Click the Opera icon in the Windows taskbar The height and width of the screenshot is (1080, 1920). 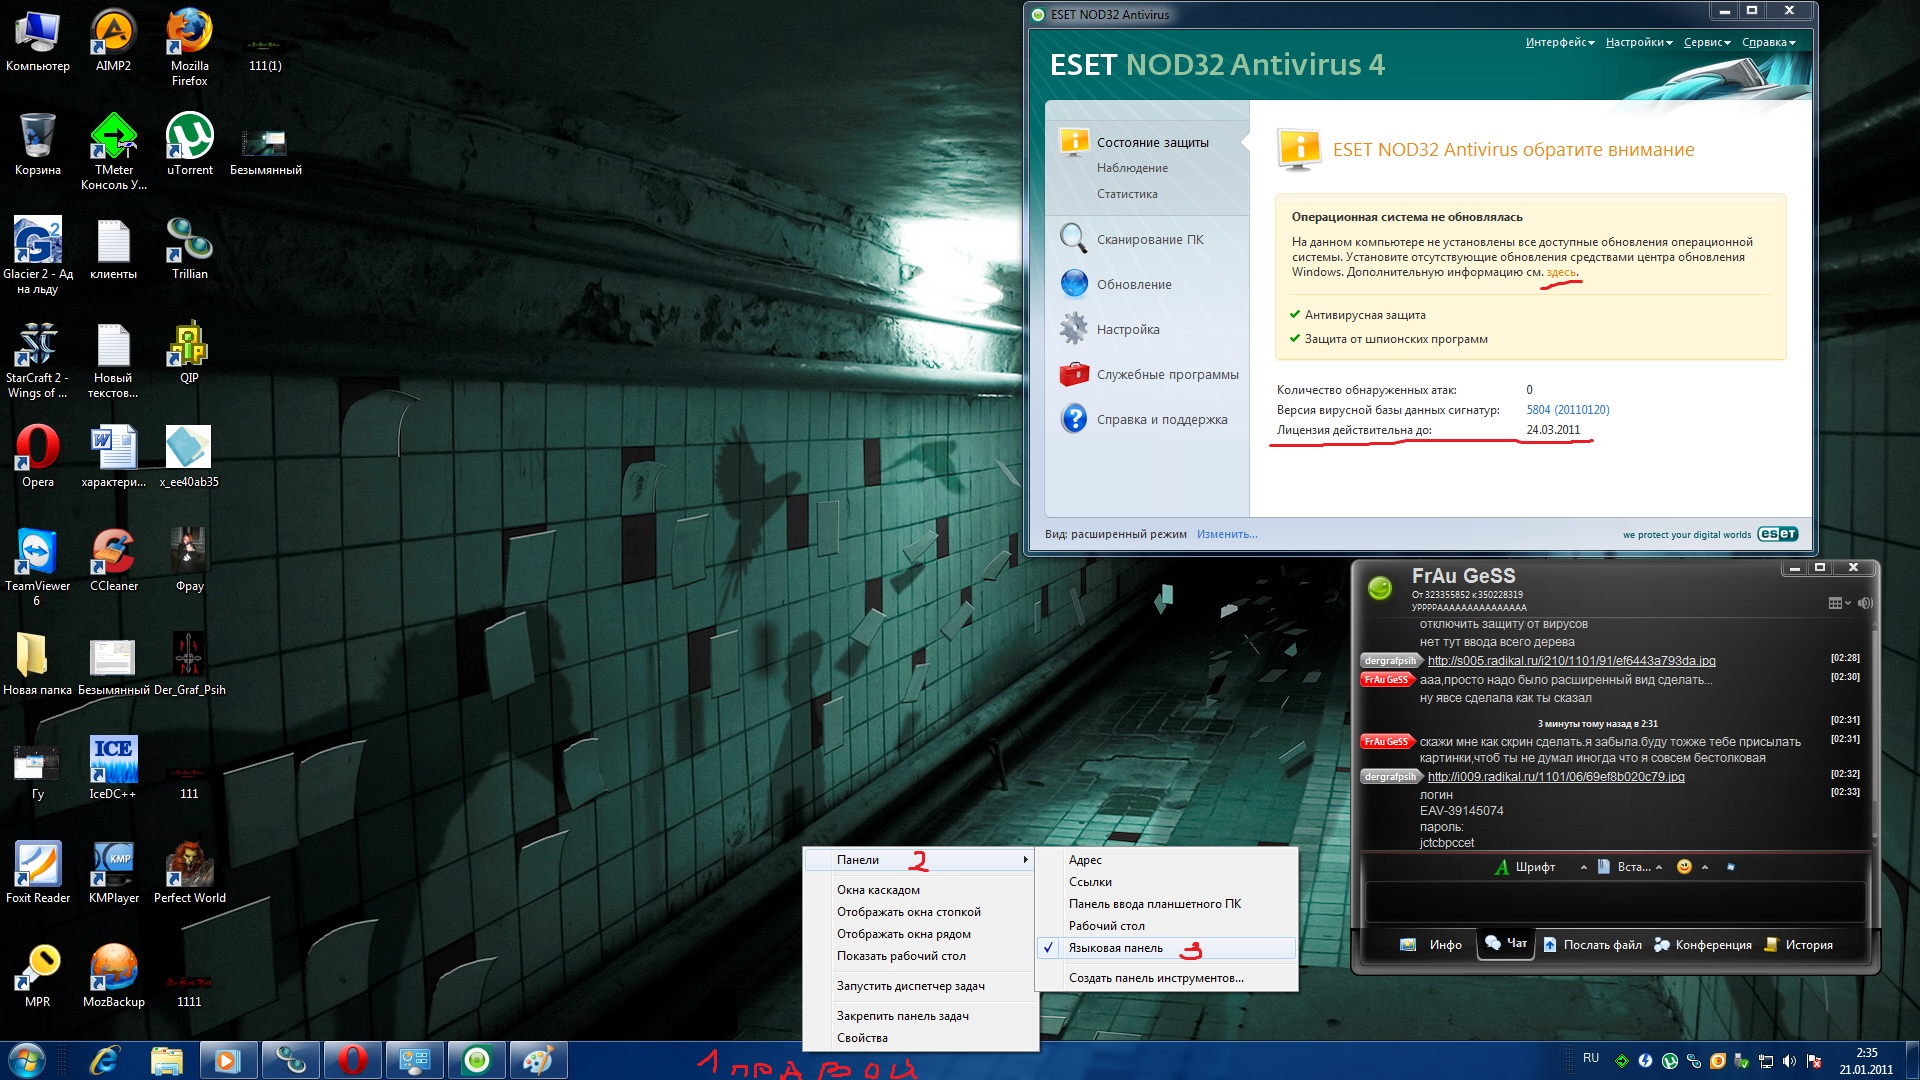coord(352,1060)
